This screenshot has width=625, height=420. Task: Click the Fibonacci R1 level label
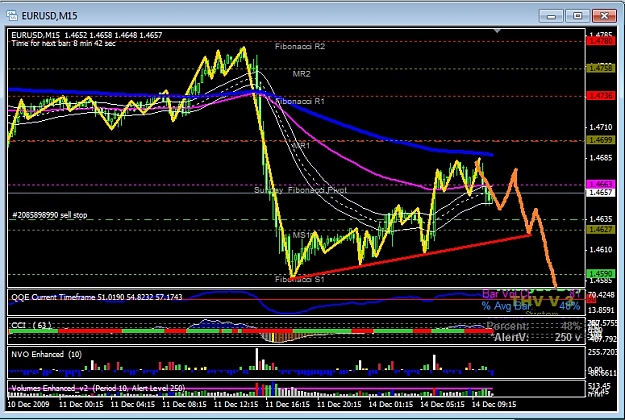click(300, 102)
